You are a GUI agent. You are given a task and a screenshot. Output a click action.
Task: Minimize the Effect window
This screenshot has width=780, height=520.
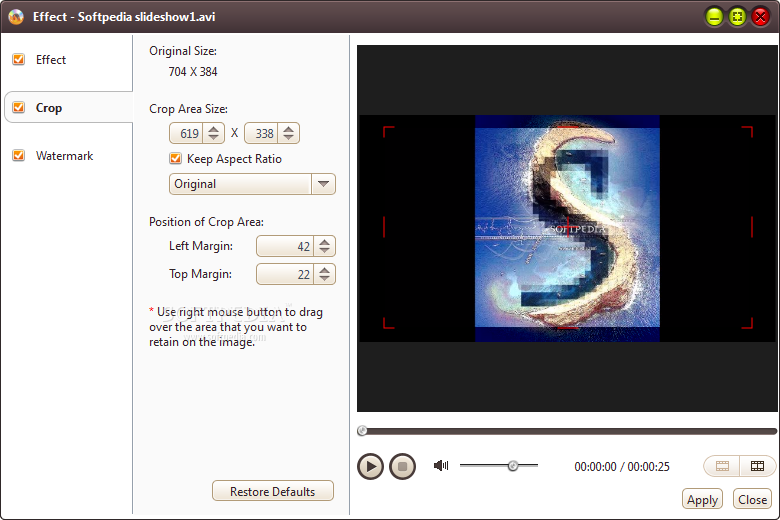pyautogui.click(x=714, y=17)
